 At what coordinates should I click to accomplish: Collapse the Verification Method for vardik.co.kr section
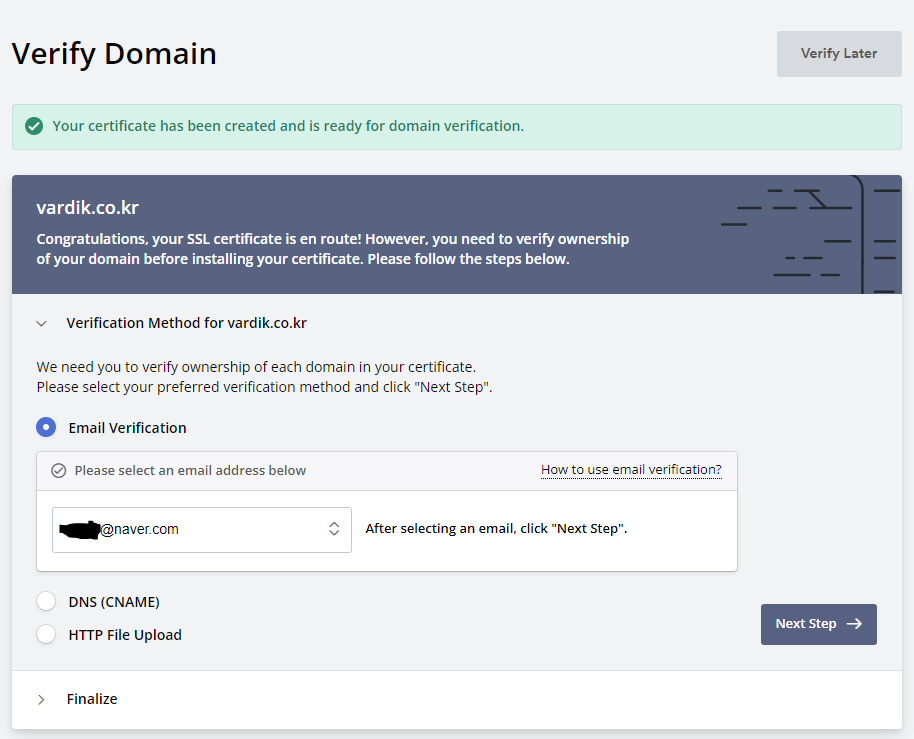pyautogui.click(x=41, y=323)
